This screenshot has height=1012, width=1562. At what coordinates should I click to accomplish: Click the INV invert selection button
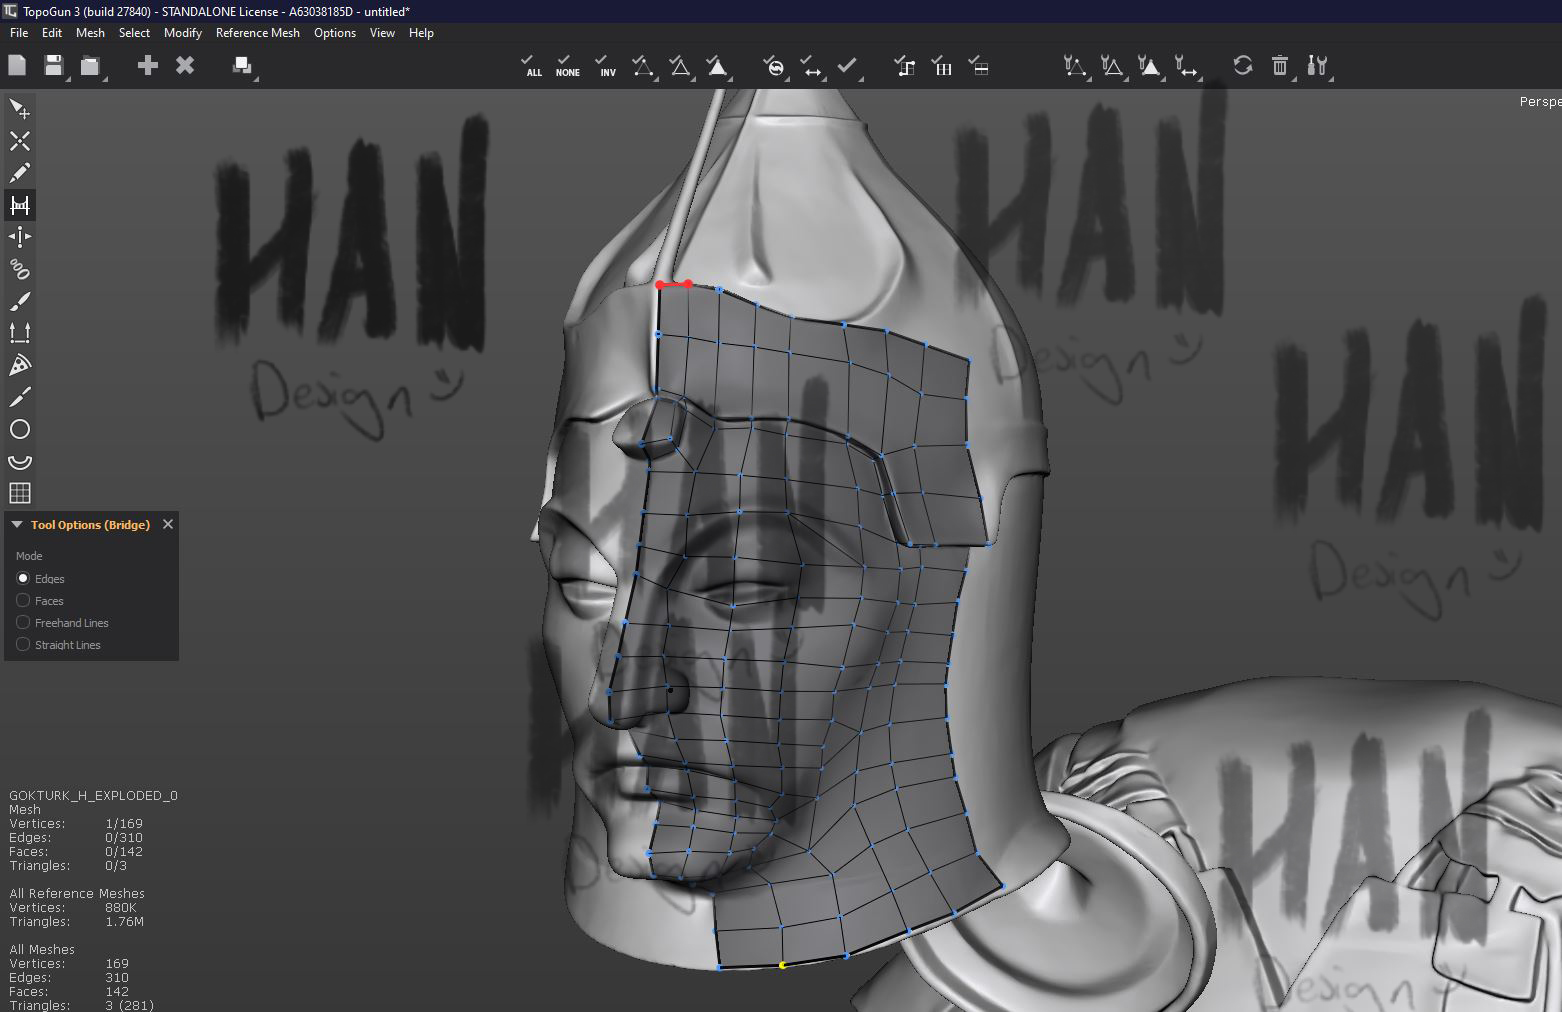(605, 66)
